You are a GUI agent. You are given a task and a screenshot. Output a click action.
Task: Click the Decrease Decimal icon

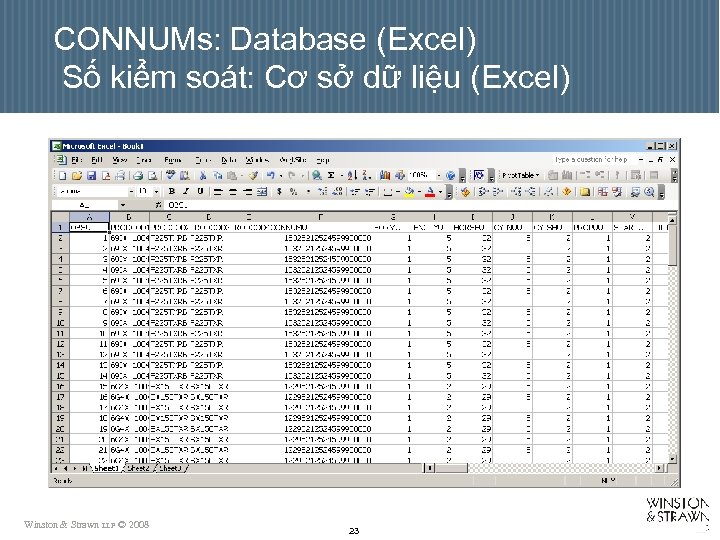337,192
